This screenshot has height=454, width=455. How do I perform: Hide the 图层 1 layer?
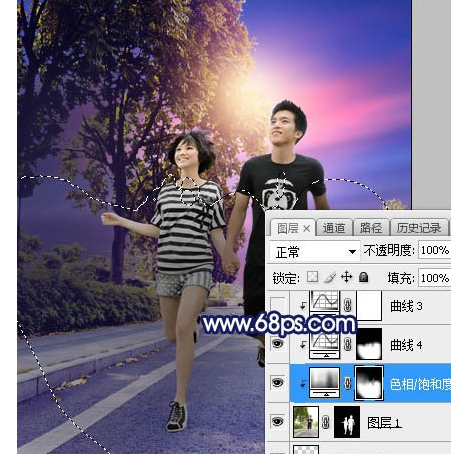(278, 422)
